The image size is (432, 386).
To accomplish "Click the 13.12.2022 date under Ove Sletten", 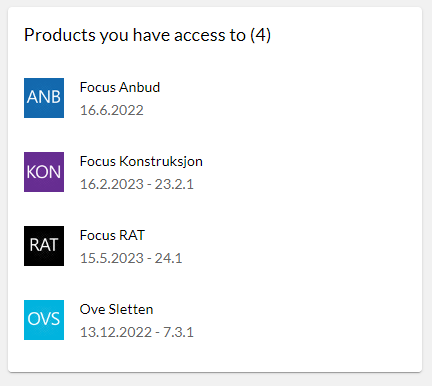I will (x=116, y=332).
